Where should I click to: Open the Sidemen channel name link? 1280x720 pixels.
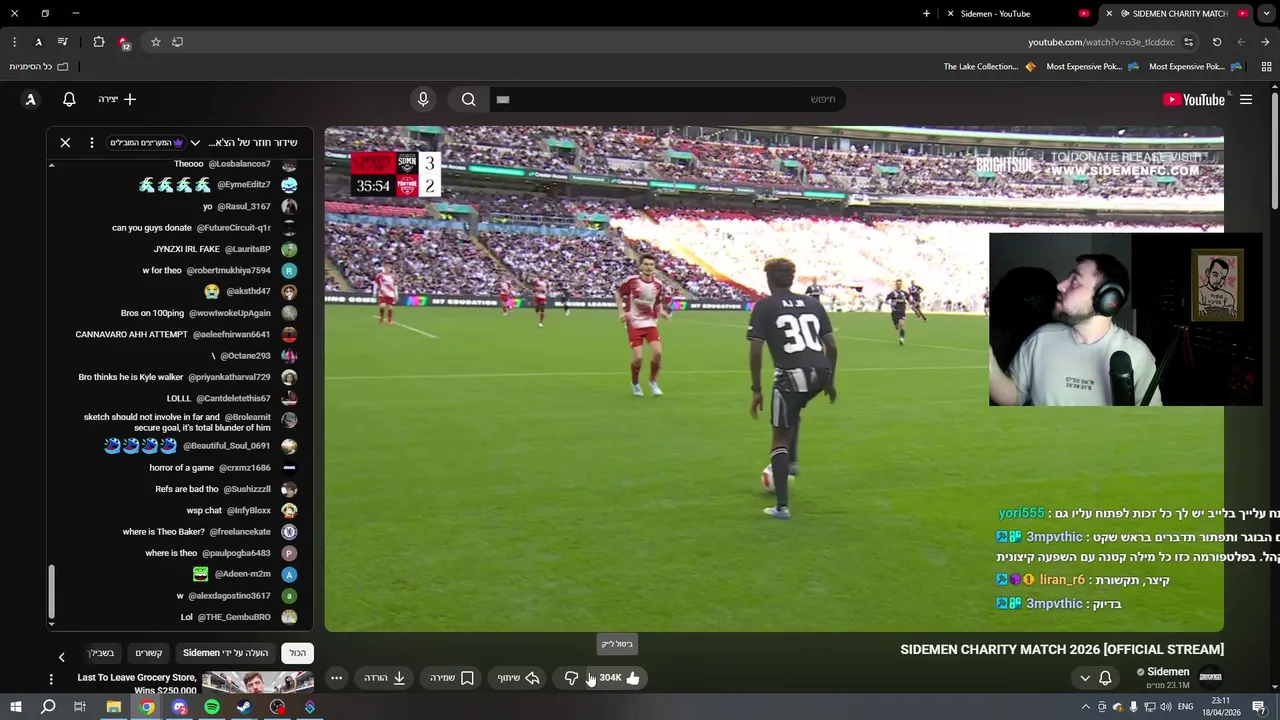(x=1168, y=672)
